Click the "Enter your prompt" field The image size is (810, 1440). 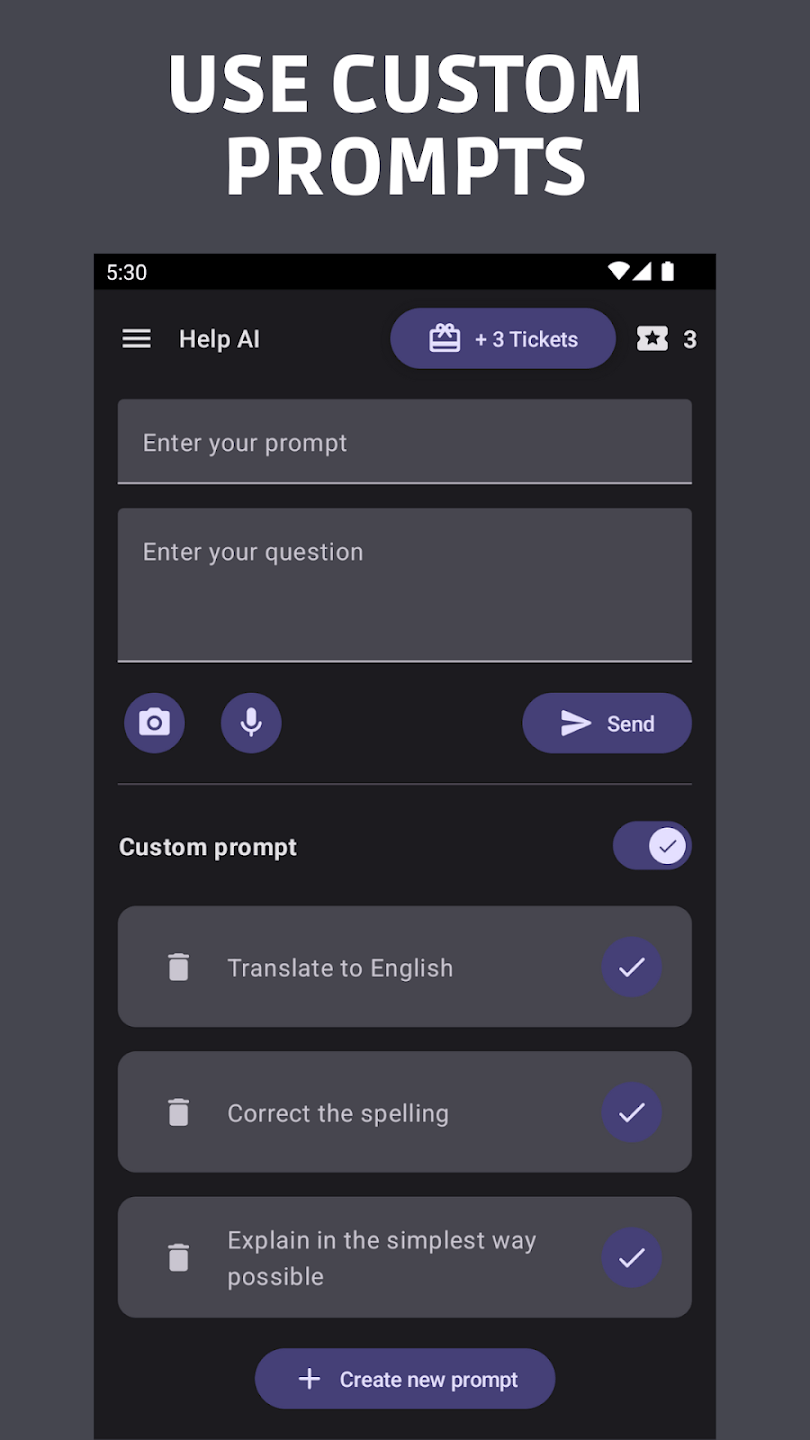(x=404, y=442)
